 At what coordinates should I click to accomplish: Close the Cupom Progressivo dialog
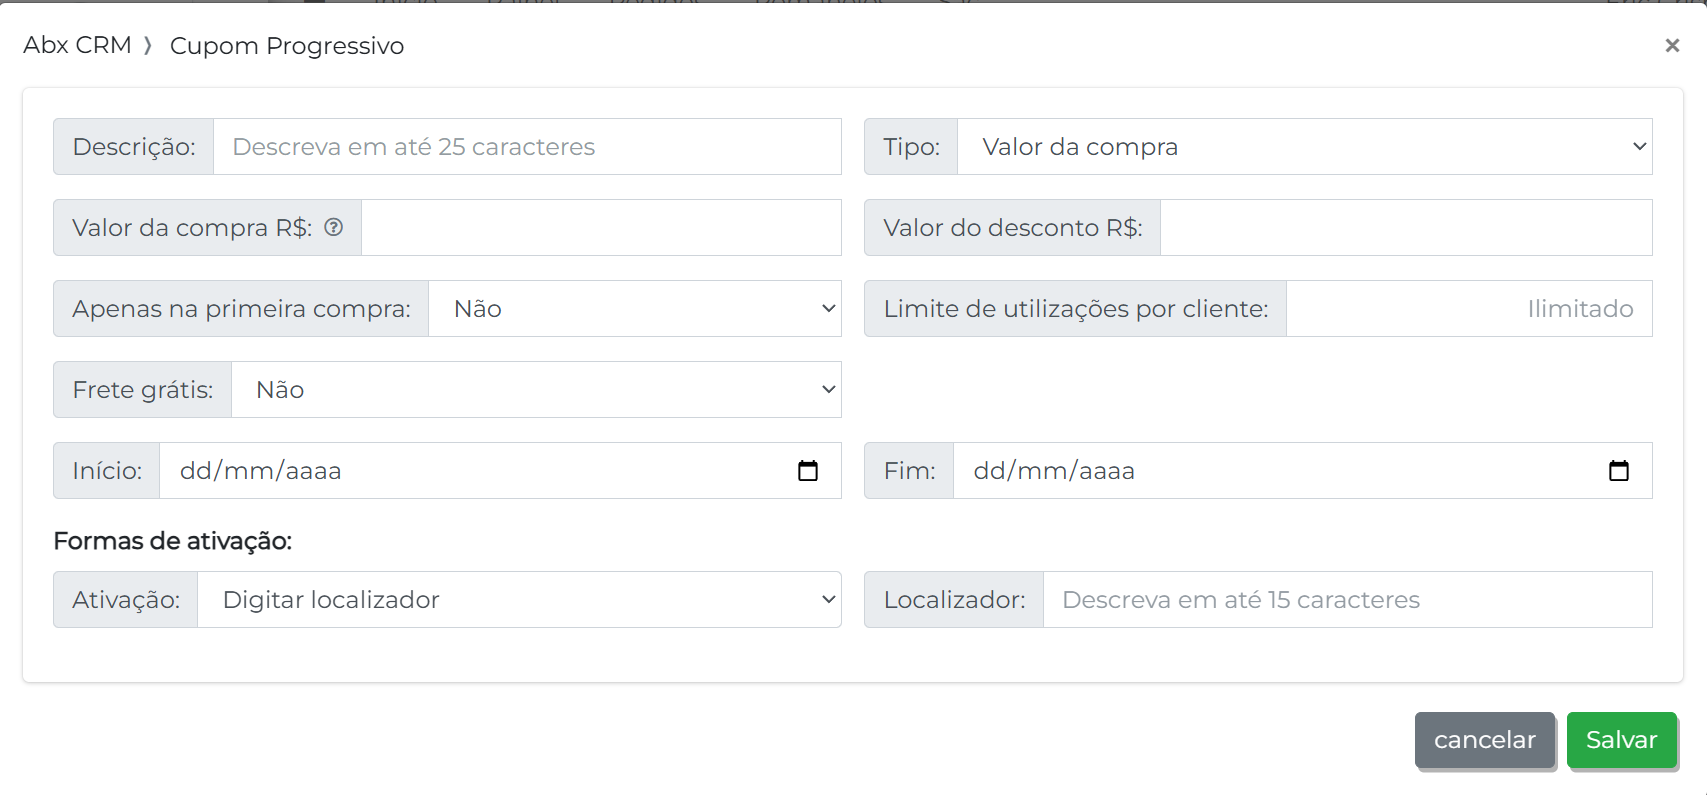click(x=1671, y=45)
